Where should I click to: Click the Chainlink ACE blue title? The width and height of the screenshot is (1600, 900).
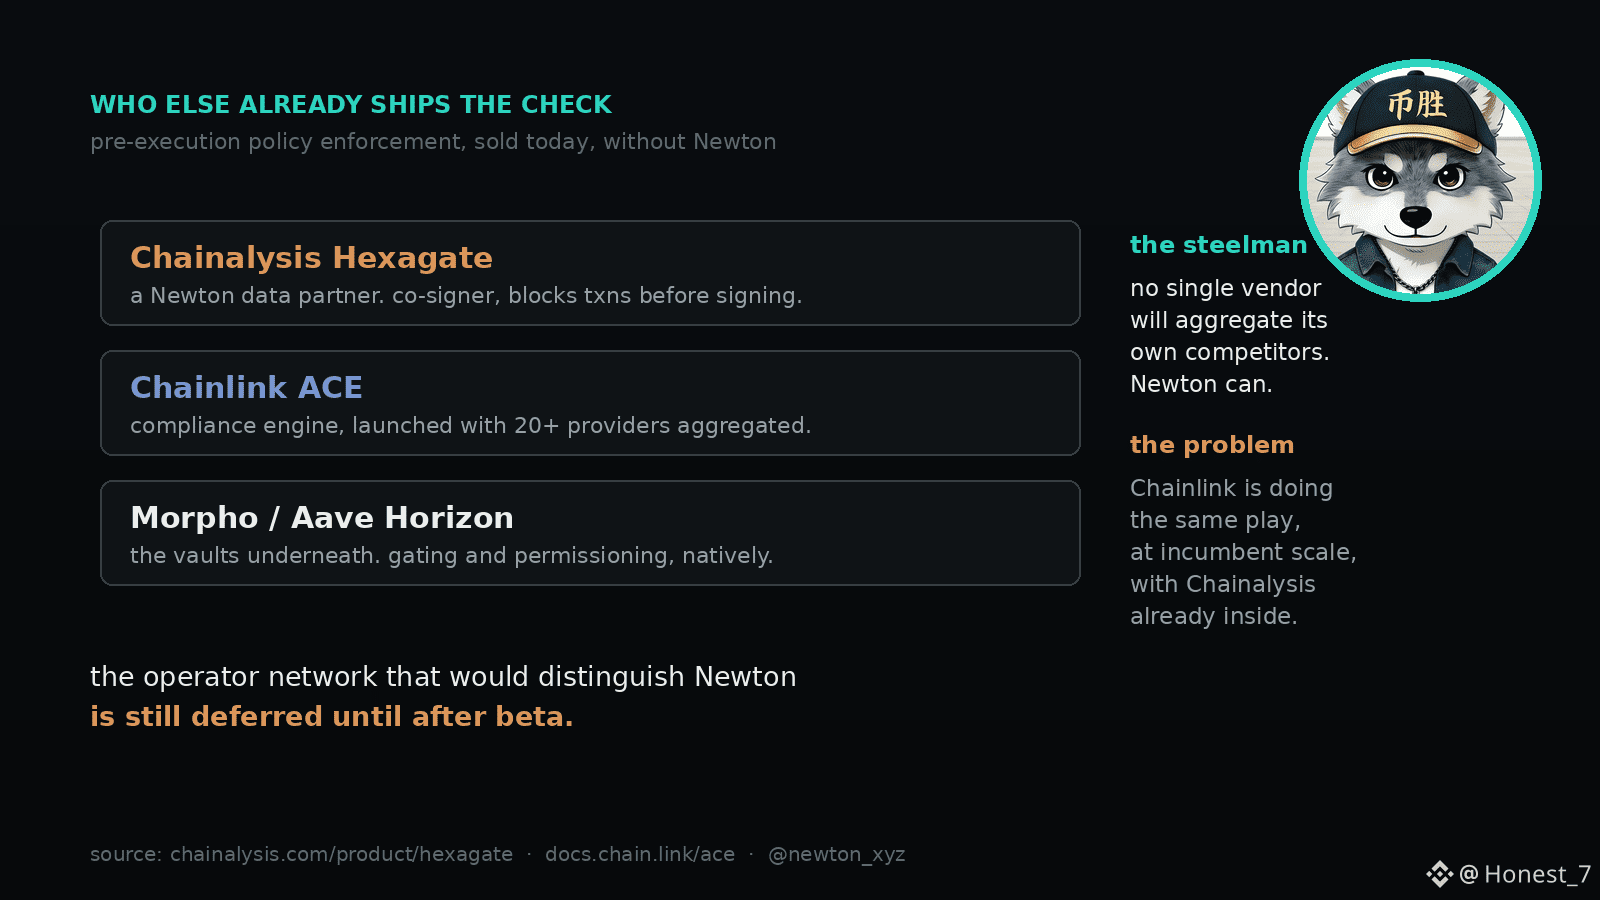(x=246, y=388)
